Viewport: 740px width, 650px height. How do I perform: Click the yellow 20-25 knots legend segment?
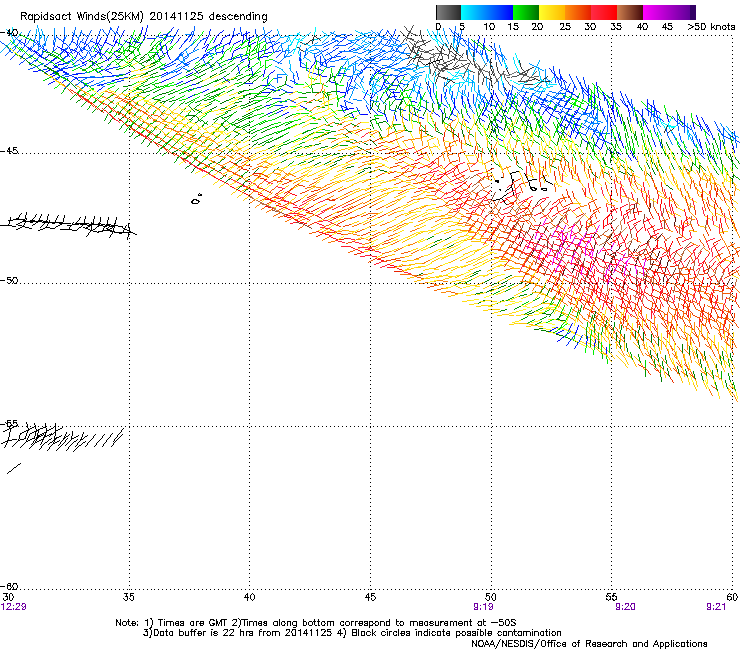point(552,12)
